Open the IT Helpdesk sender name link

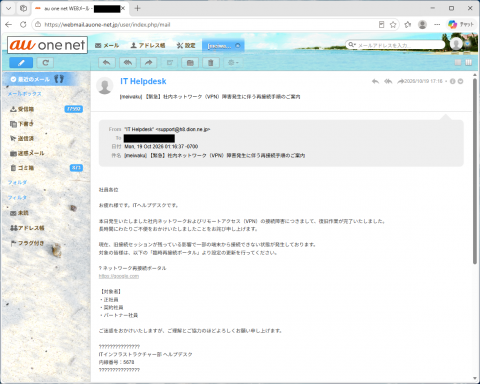[x=143, y=81]
